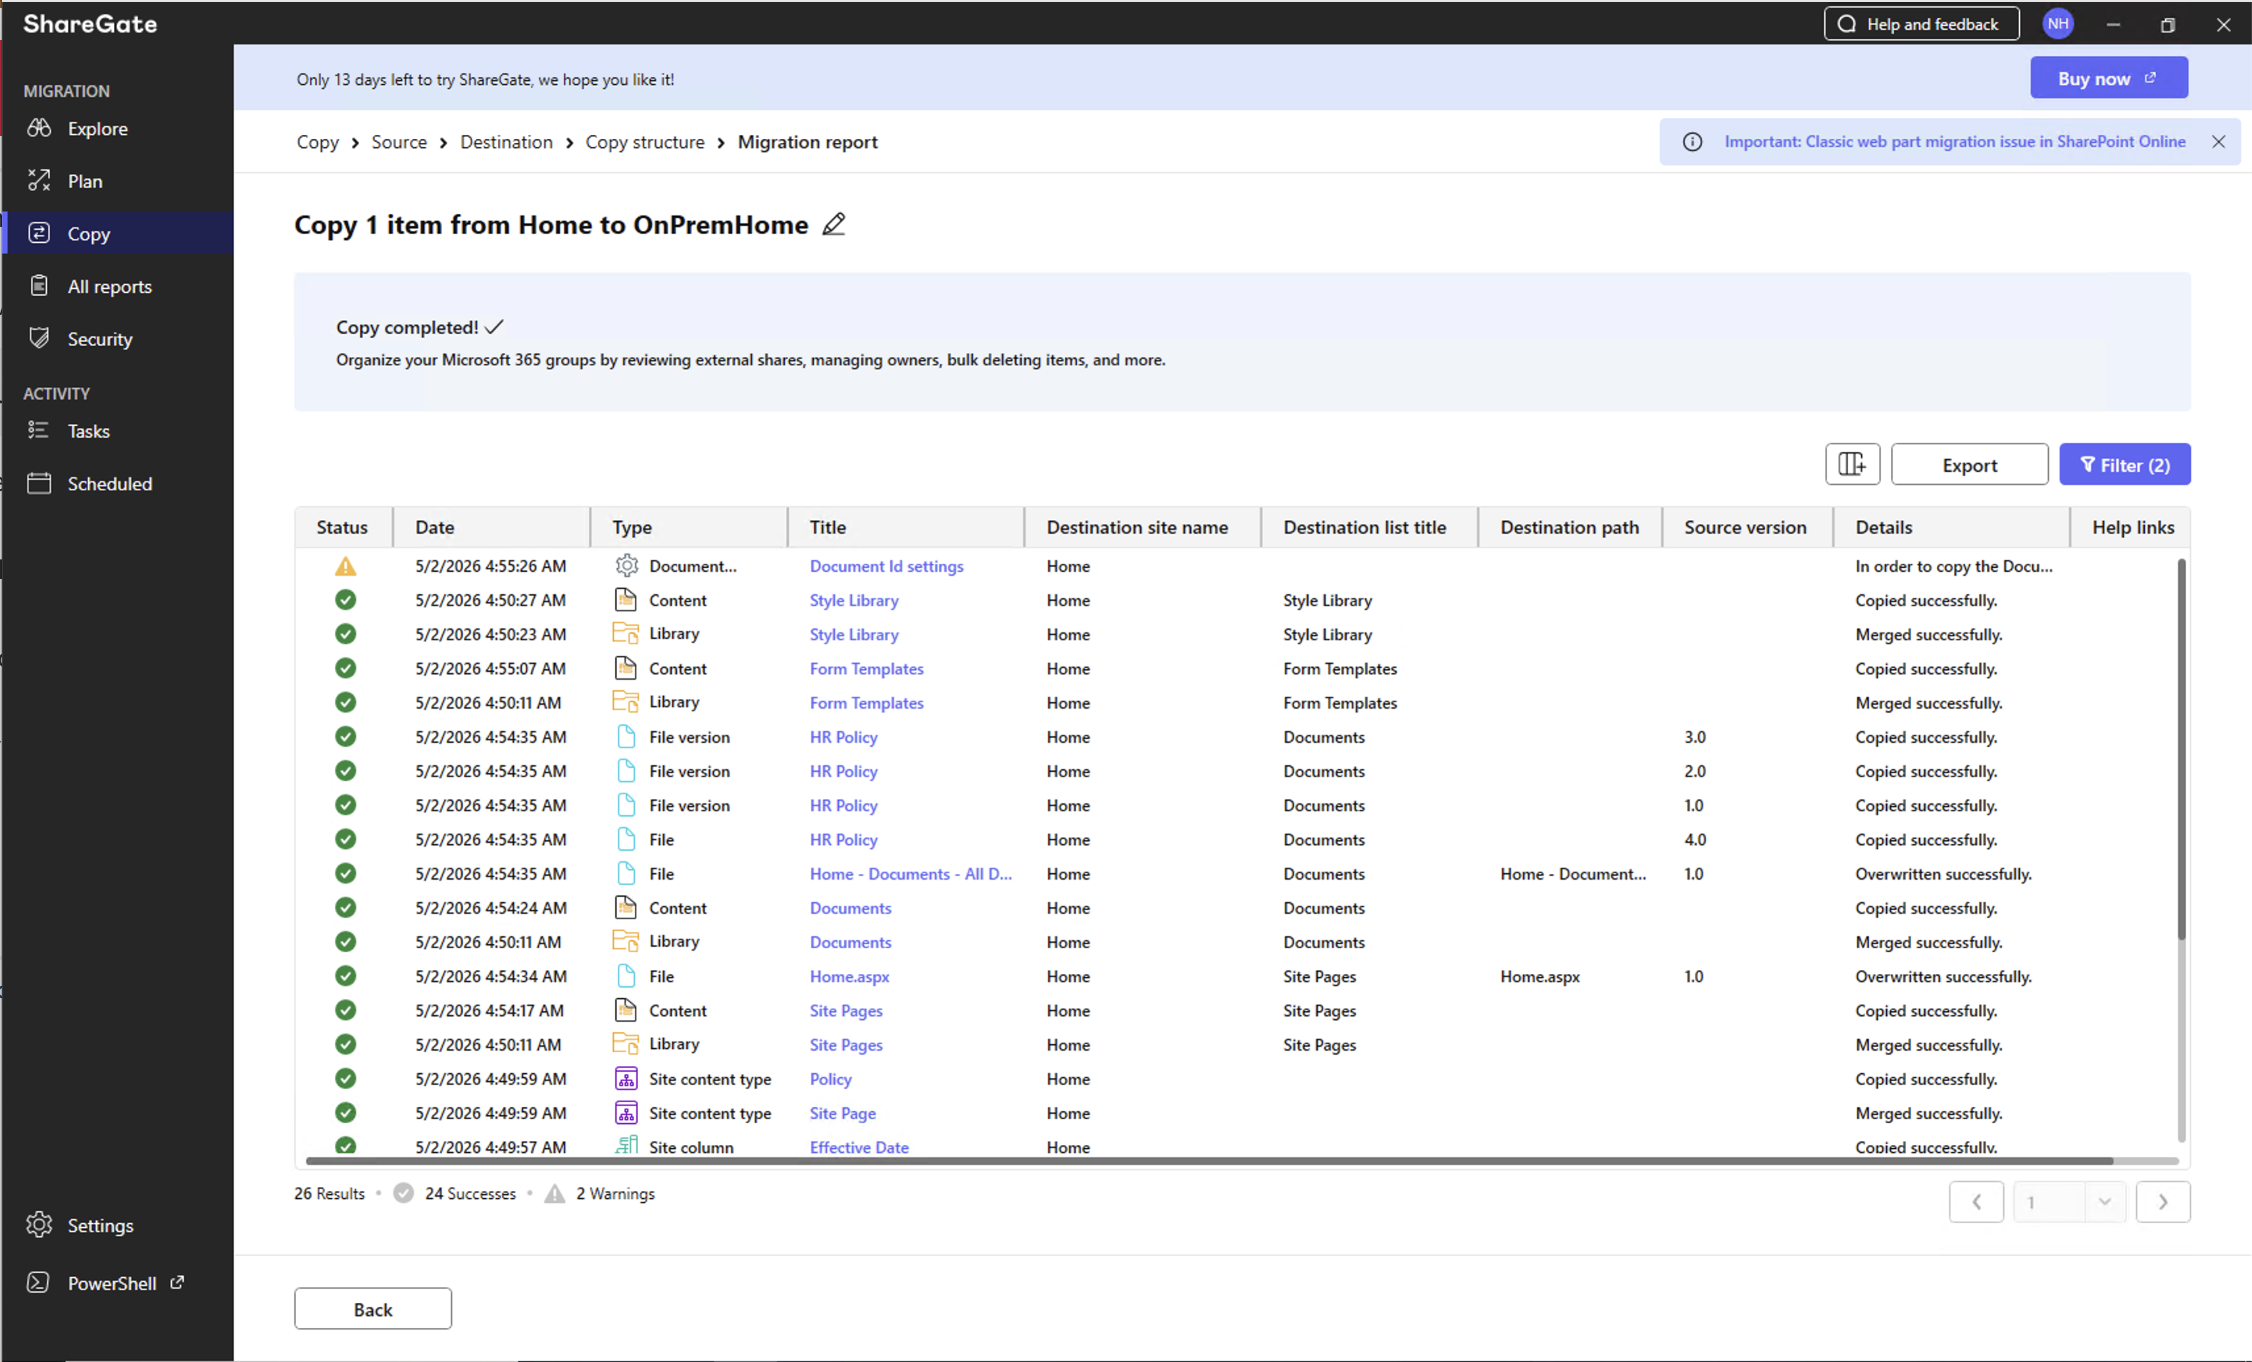Click the NH user avatar
The height and width of the screenshot is (1362, 2252).
2058,23
